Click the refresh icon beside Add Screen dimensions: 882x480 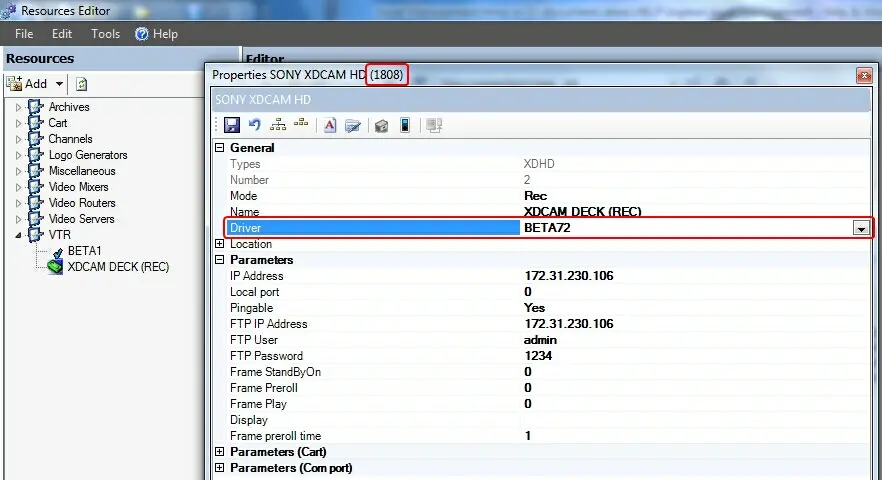(x=82, y=84)
